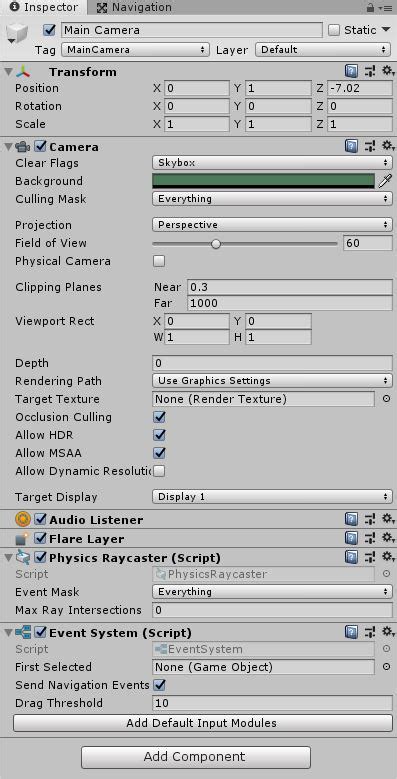Click the Far clipping plane field
The width and height of the screenshot is (397, 779).
290,303
